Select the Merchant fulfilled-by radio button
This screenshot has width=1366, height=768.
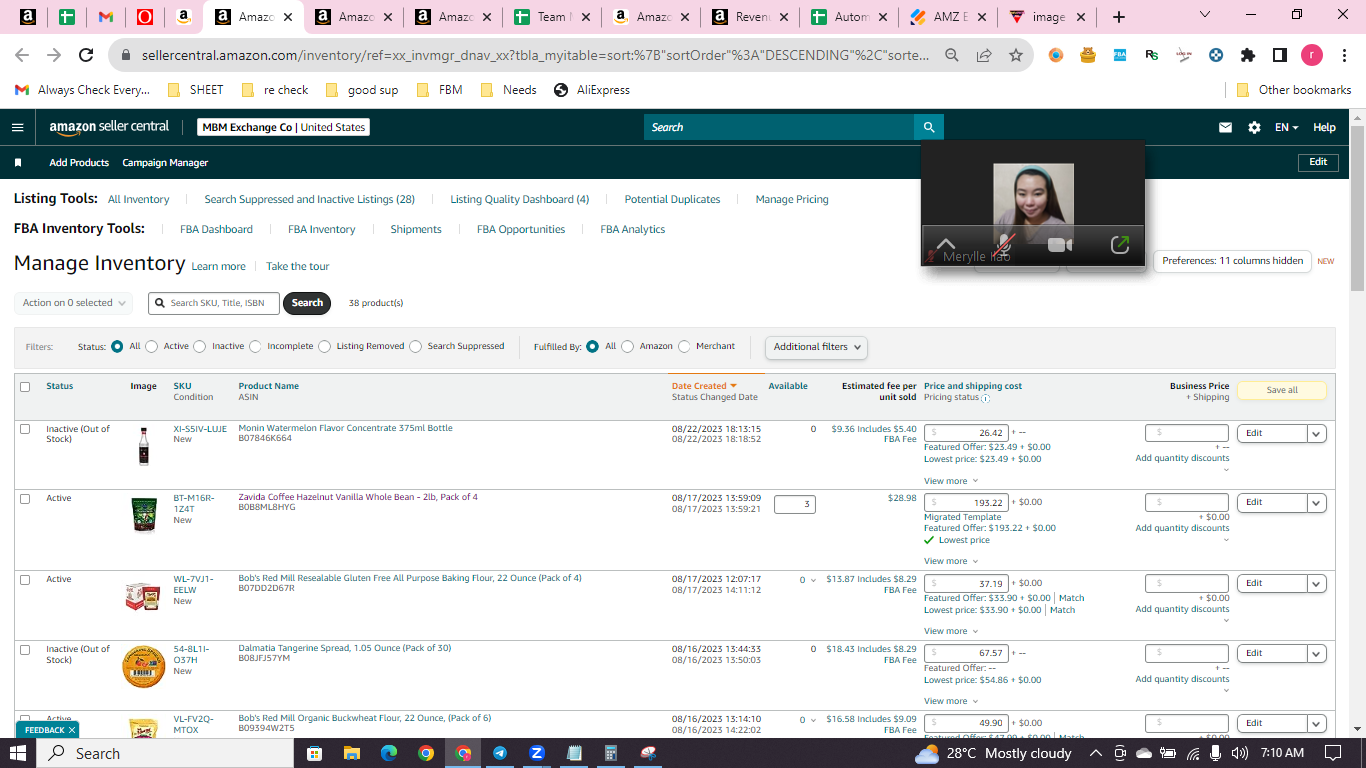684,347
